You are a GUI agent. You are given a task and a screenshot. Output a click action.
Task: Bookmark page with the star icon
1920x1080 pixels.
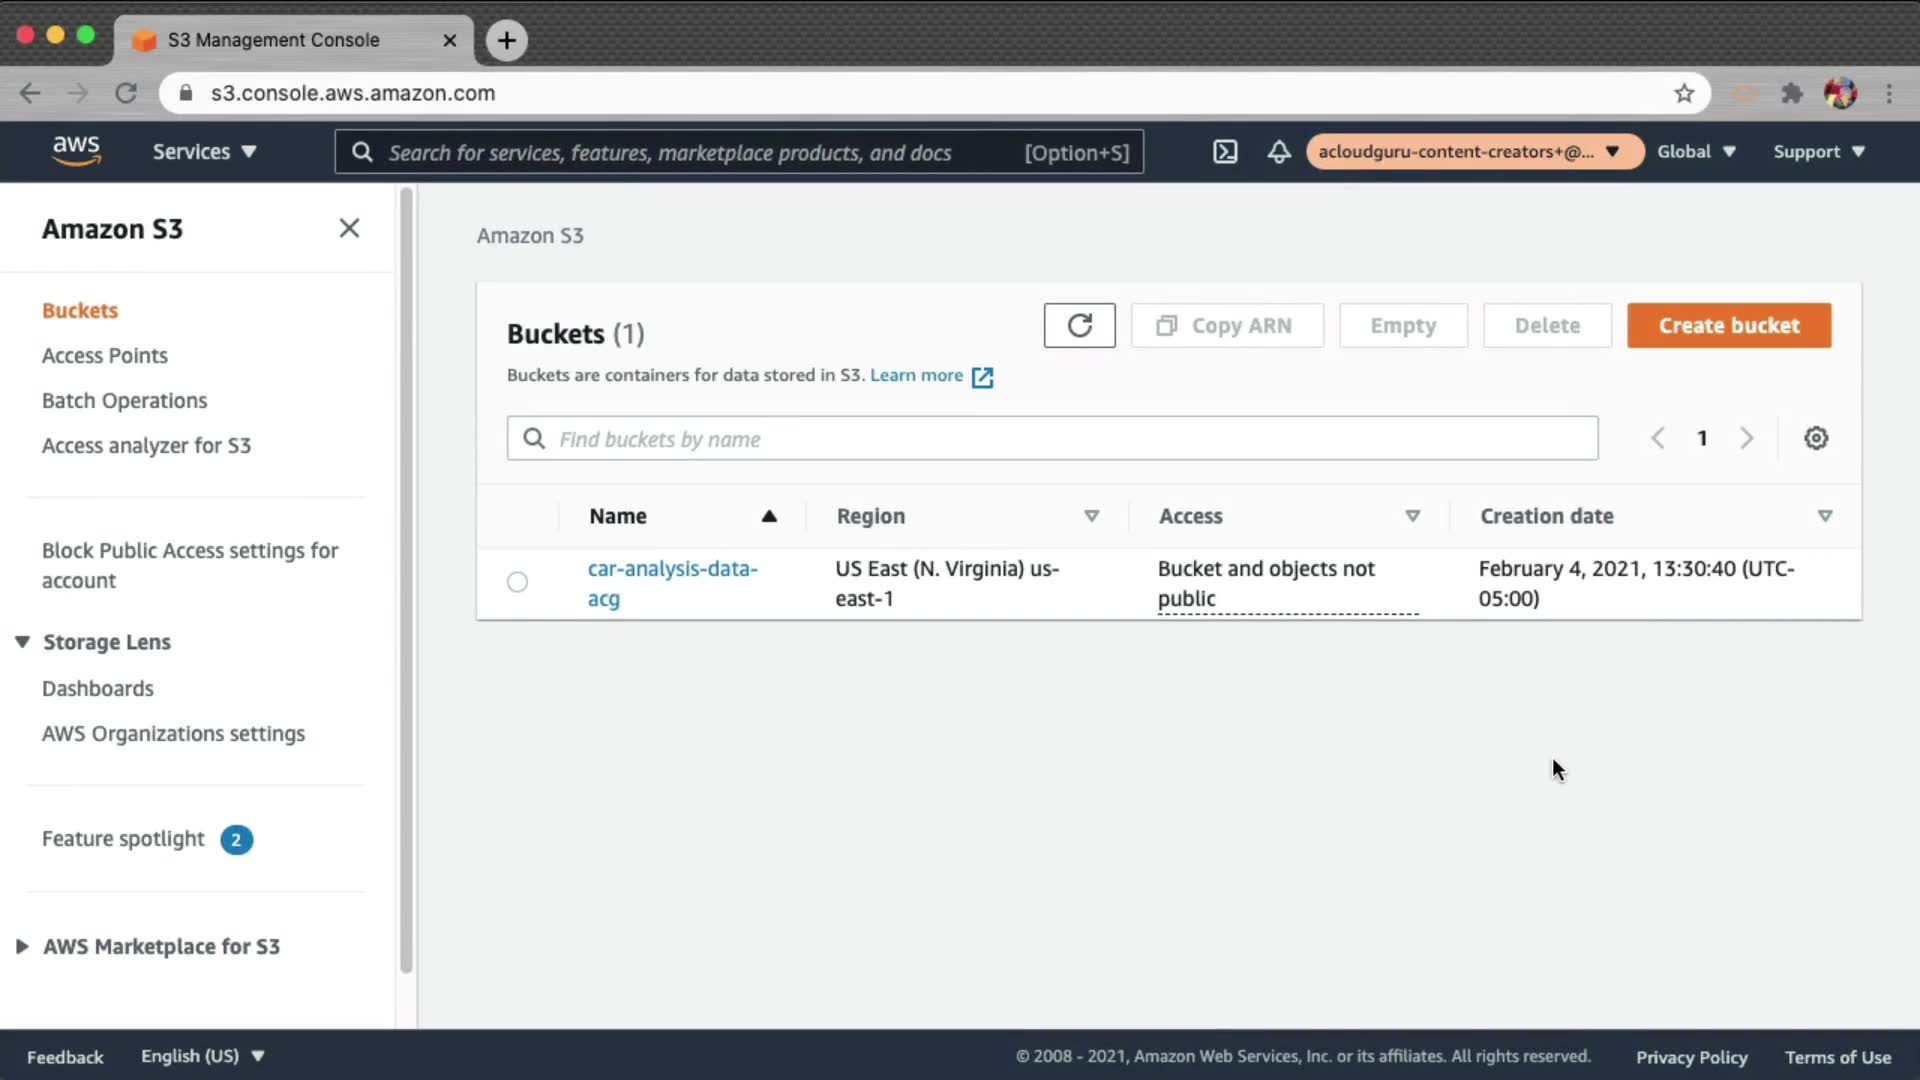(1684, 93)
